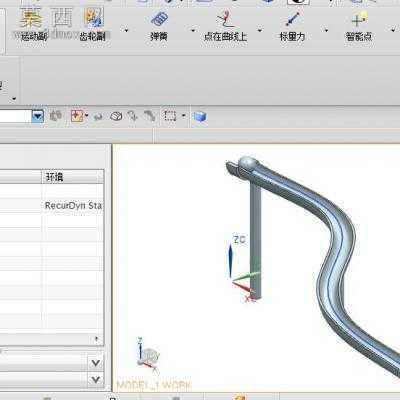Click the horizontal scrollbar right arrow in navigator
Screen dimensions: 400x400
97,339
